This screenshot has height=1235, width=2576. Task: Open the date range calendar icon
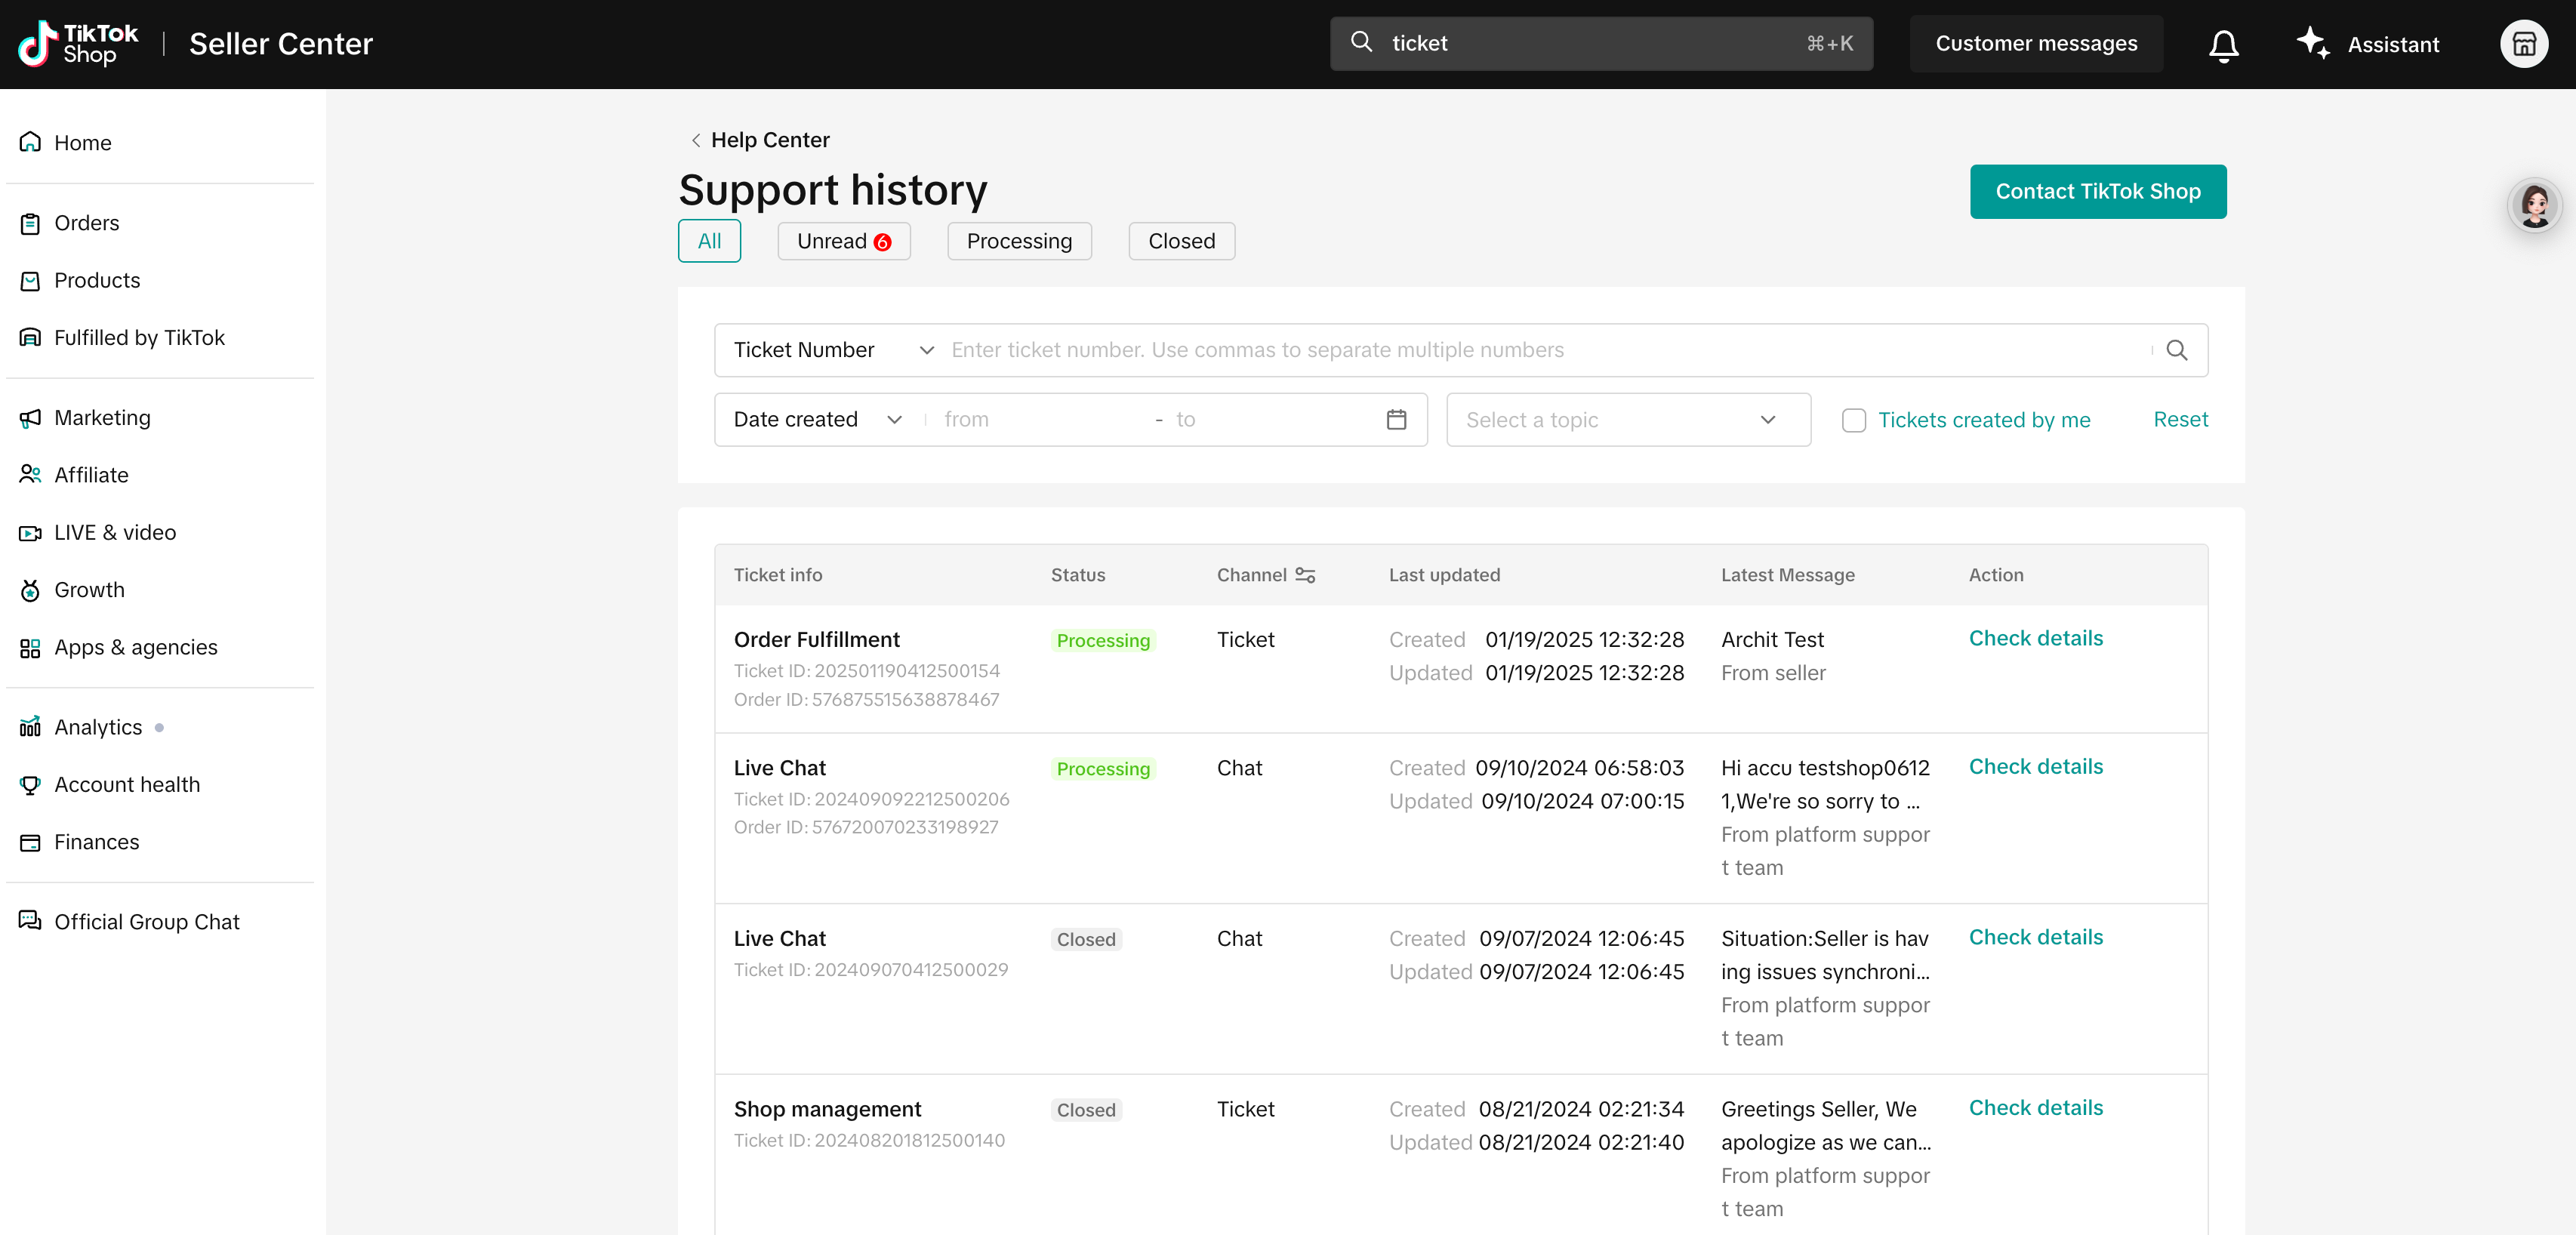click(1396, 420)
